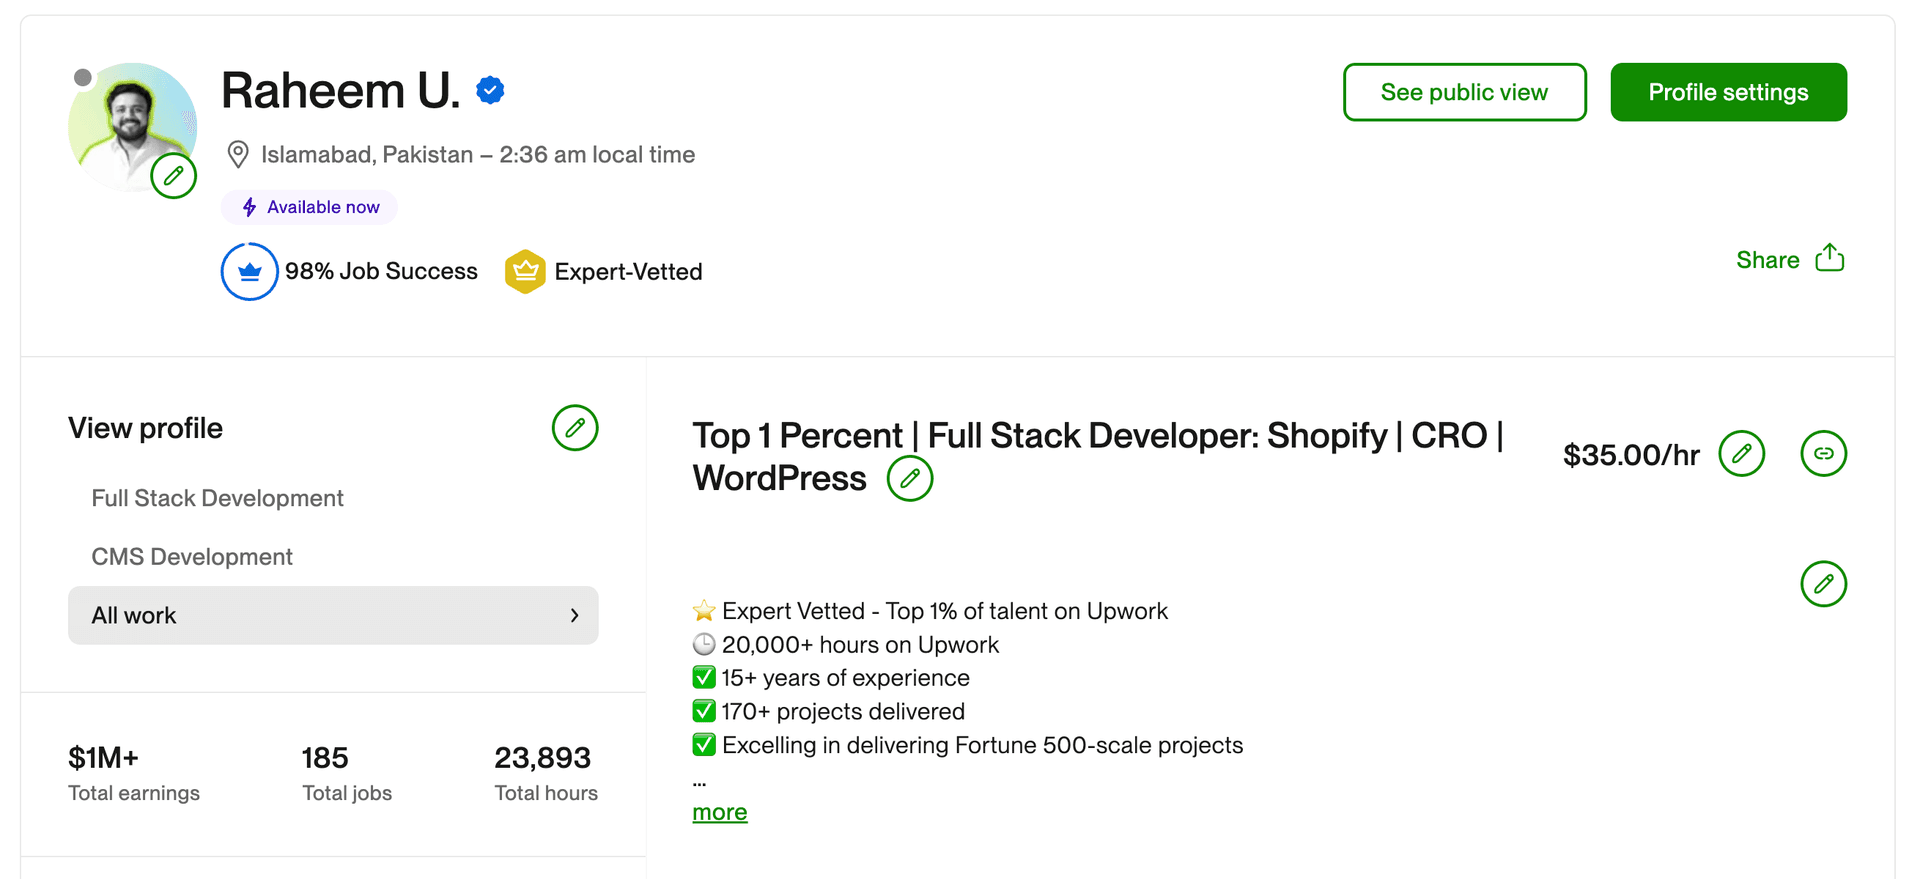
Task: Copy the profile link icon beside hourly rate
Action: click(1824, 453)
